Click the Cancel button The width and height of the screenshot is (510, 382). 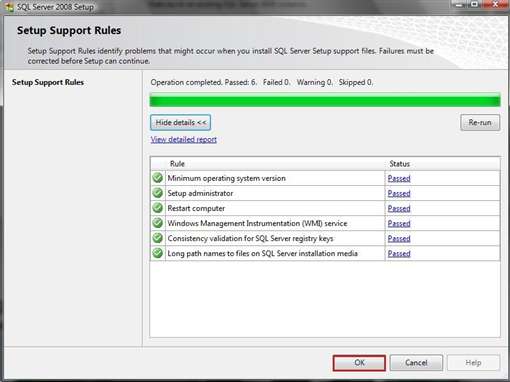416,363
